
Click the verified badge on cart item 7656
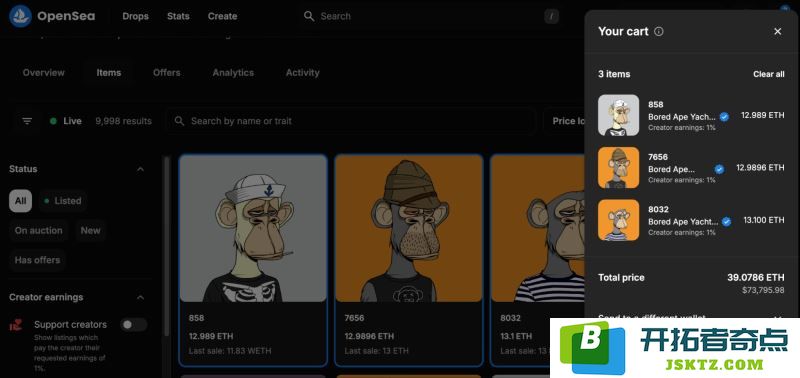click(x=719, y=169)
